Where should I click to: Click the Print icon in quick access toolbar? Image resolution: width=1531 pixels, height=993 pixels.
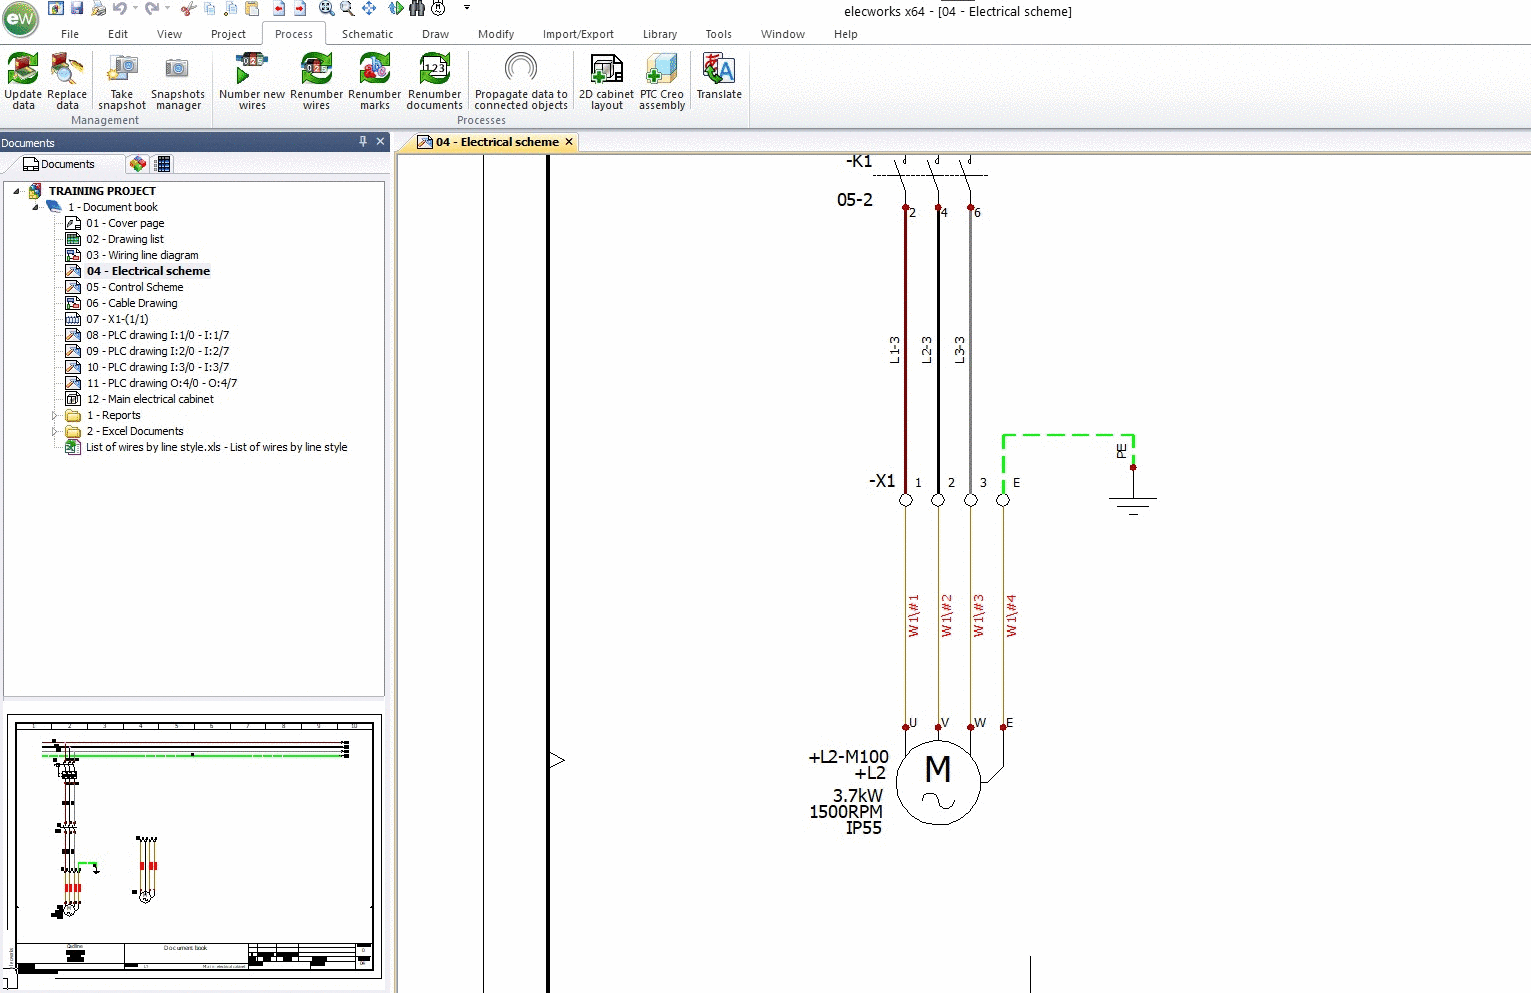pyautogui.click(x=98, y=8)
